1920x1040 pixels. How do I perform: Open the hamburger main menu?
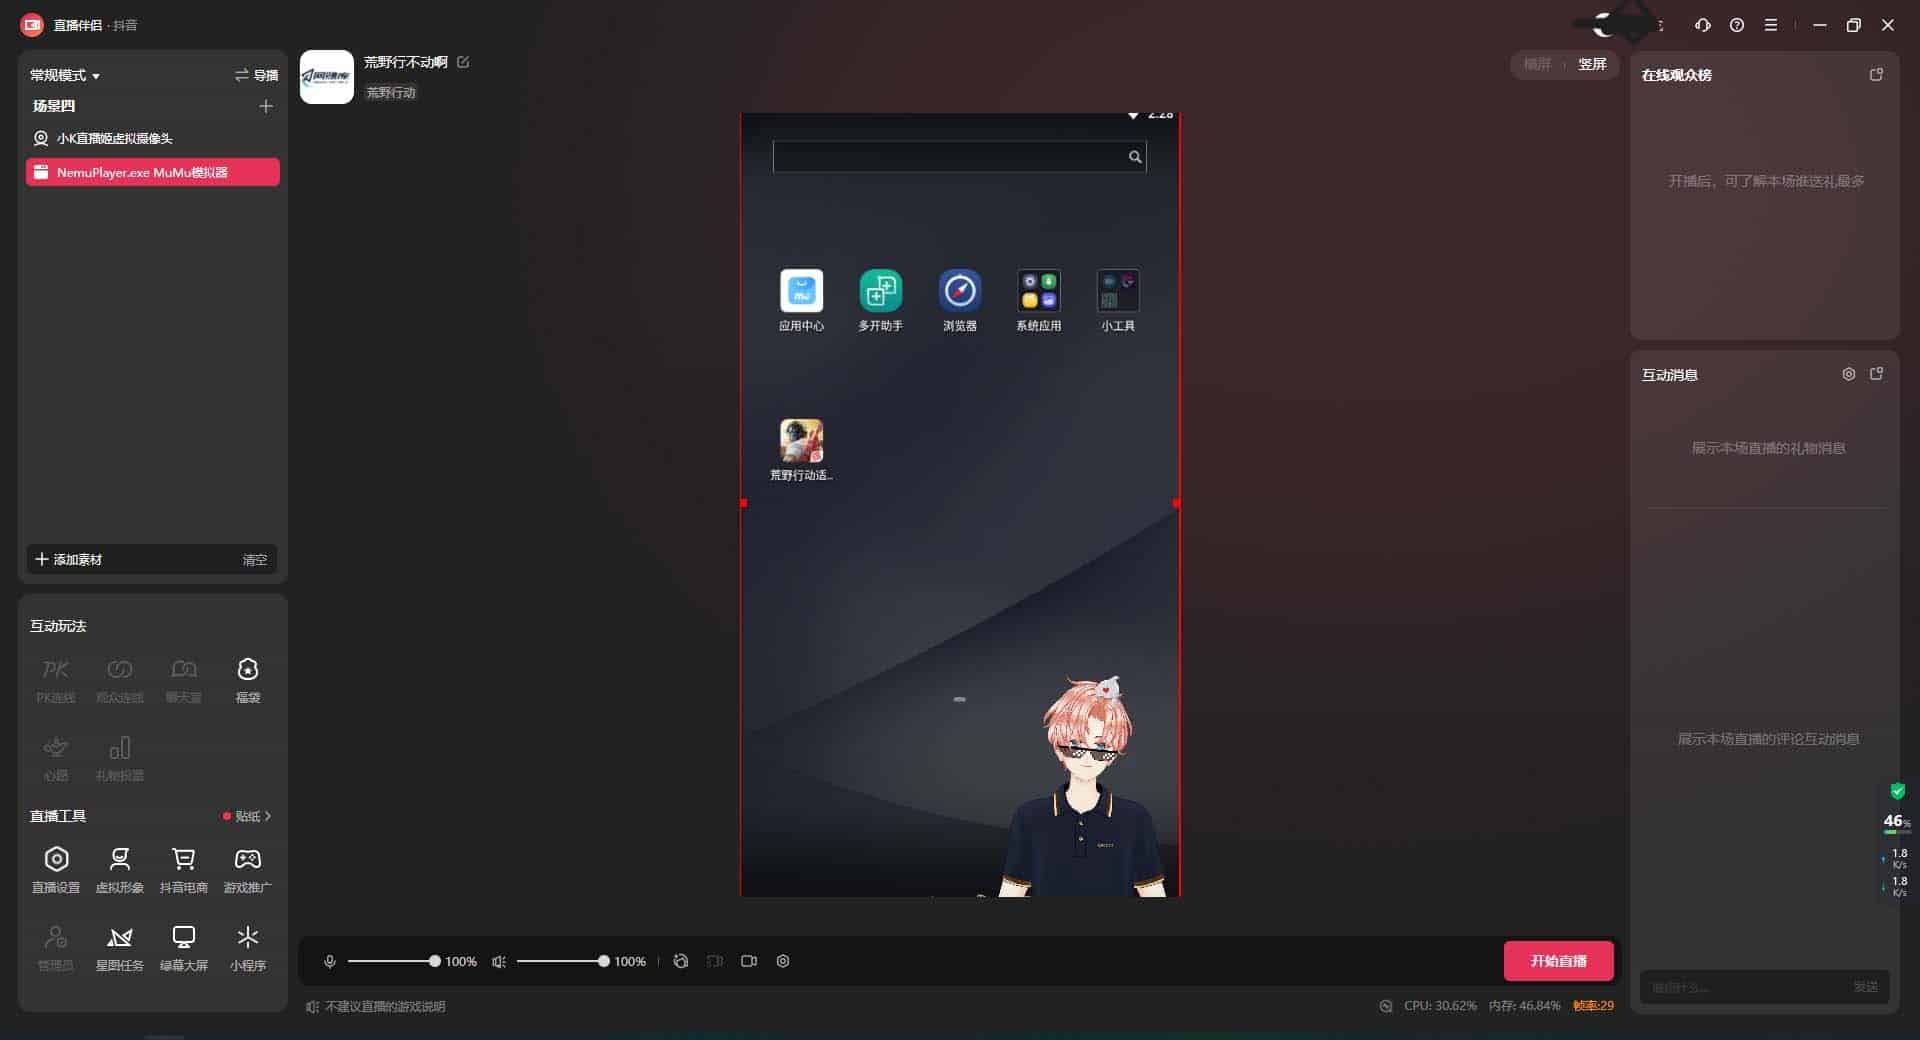coord(1771,25)
